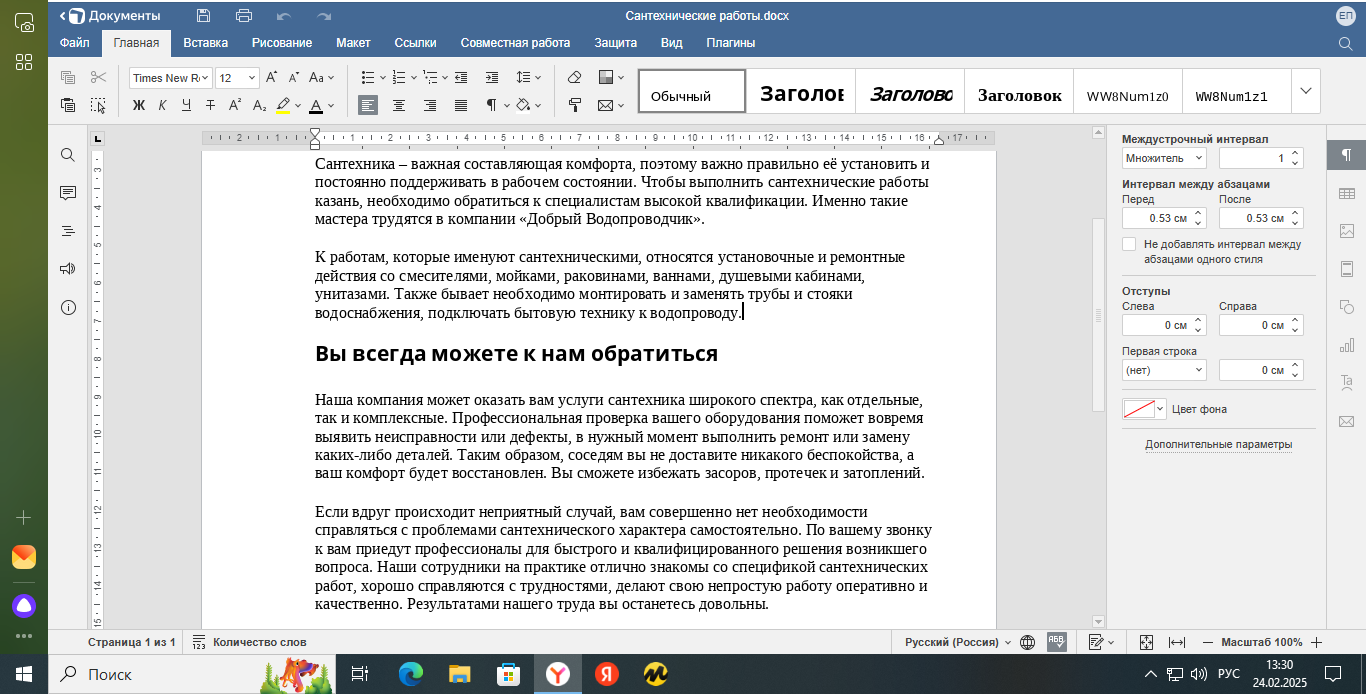Viewport: 1366px width, 694px height.
Task: Align text right
Action: click(x=430, y=105)
